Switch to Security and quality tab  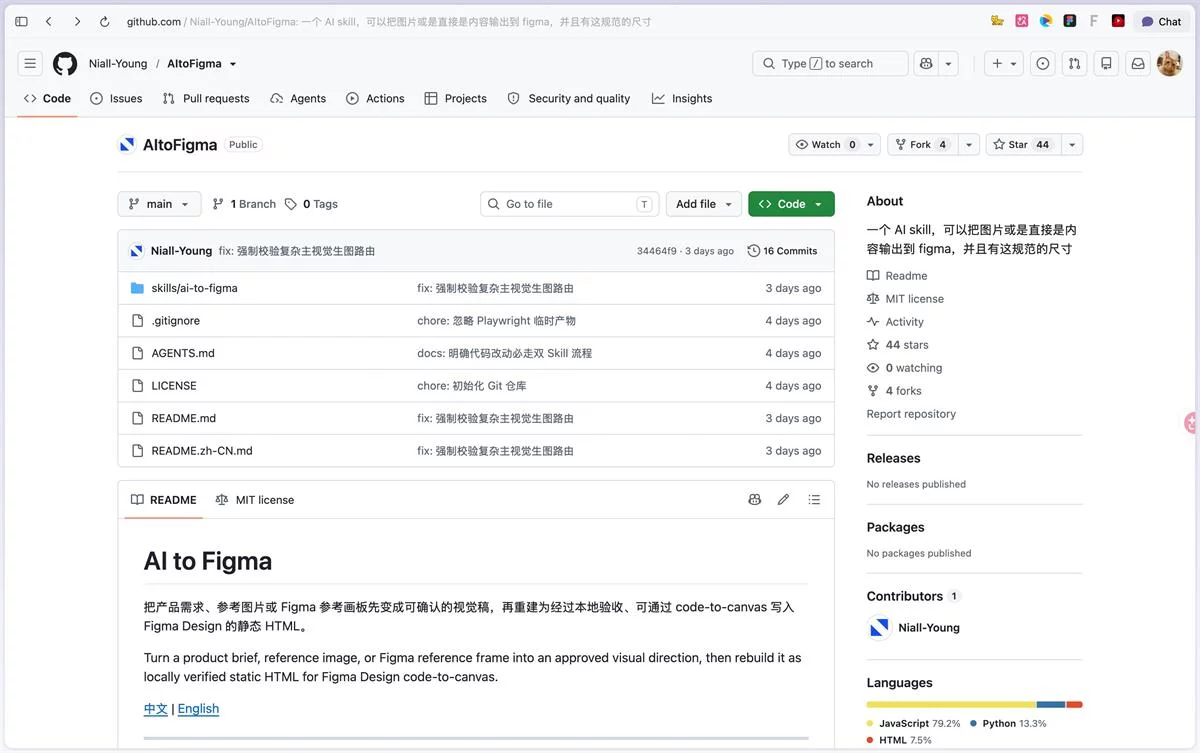tap(569, 98)
